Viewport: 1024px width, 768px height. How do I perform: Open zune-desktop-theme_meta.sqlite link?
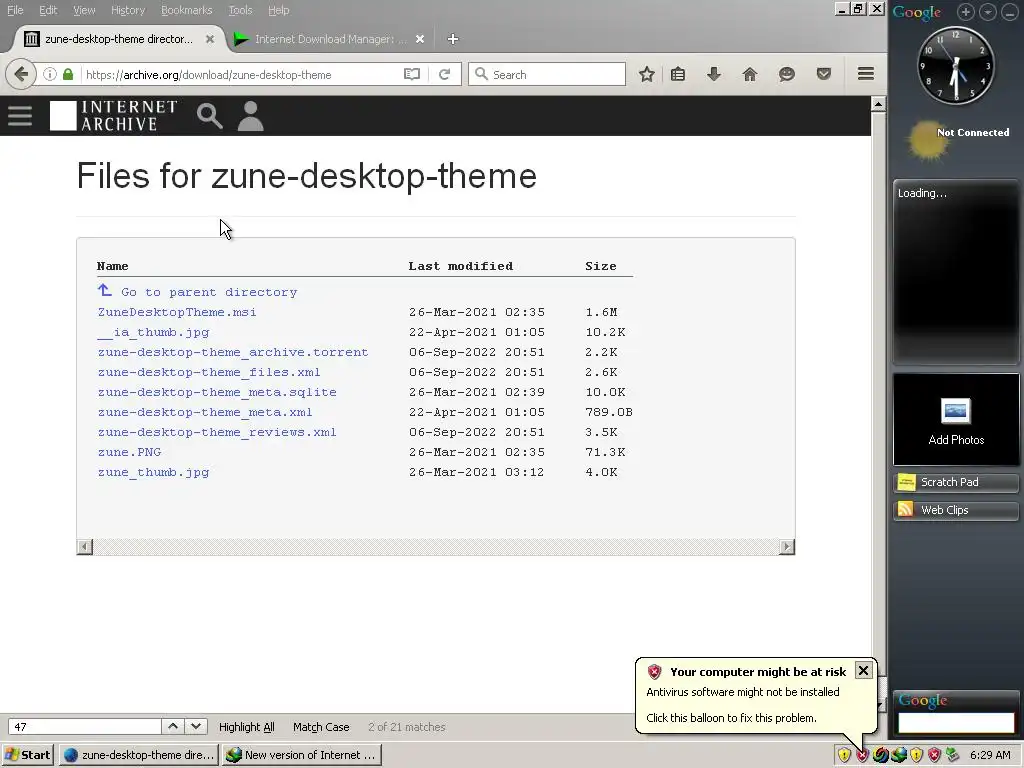pyautogui.click(x=217, y=392)
